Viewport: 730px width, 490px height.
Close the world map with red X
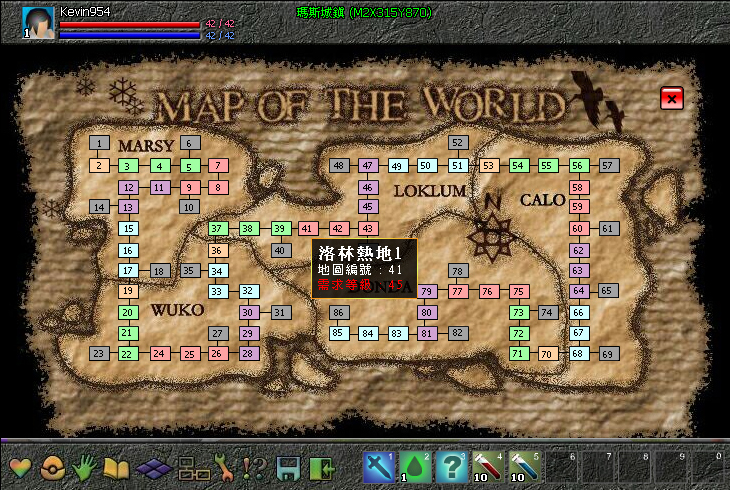point(672,98)
